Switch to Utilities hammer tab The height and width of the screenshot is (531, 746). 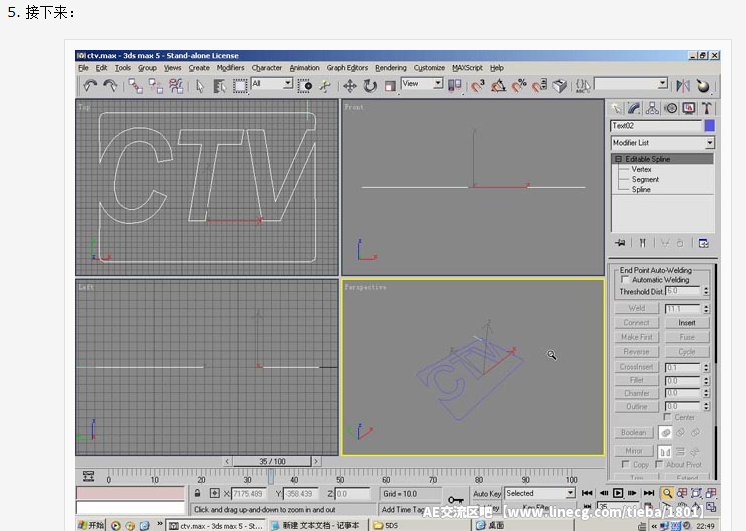pos(707,108)
